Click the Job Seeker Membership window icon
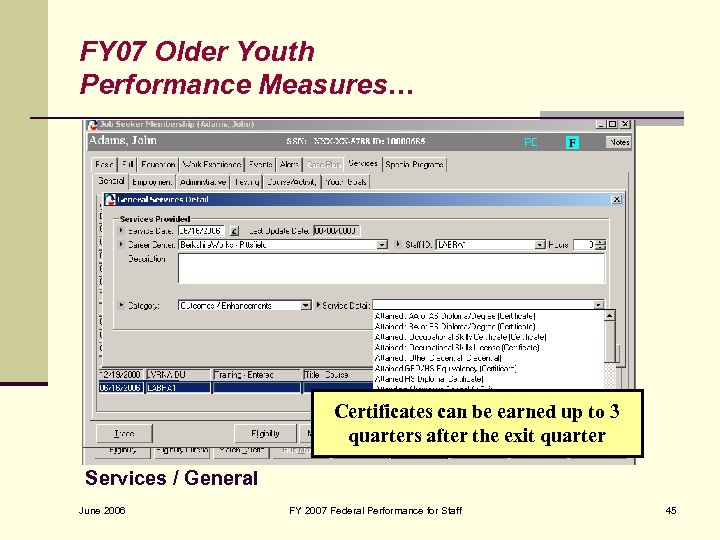 tap(93, 124)
